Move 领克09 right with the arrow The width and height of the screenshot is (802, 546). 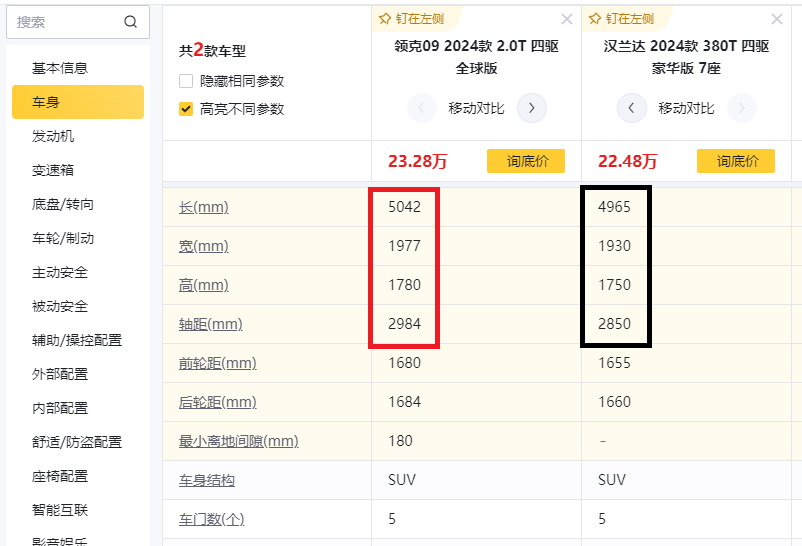532,108
